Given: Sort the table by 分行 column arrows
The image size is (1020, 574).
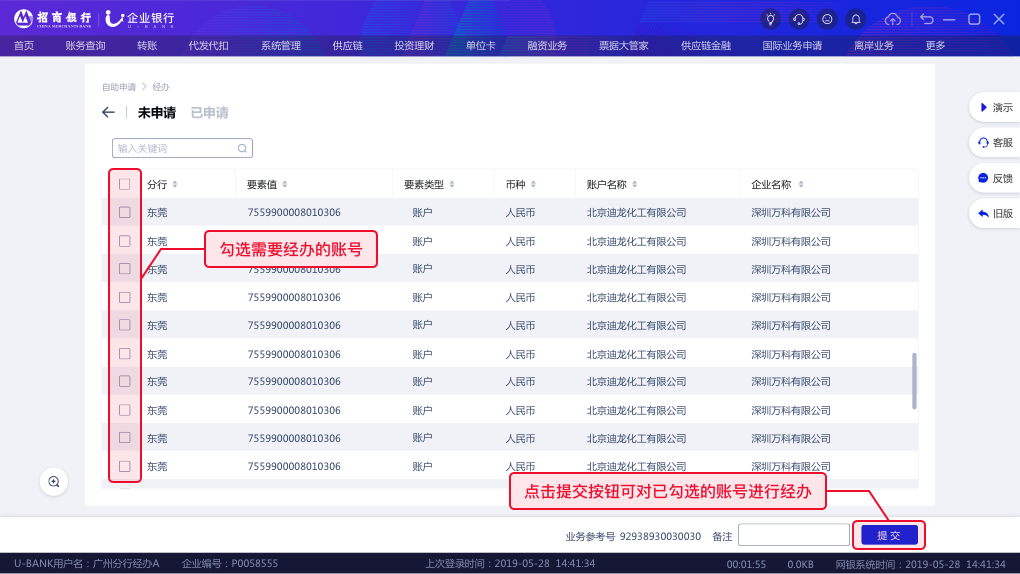Looking at the screenshot, I should coord(175,184).
